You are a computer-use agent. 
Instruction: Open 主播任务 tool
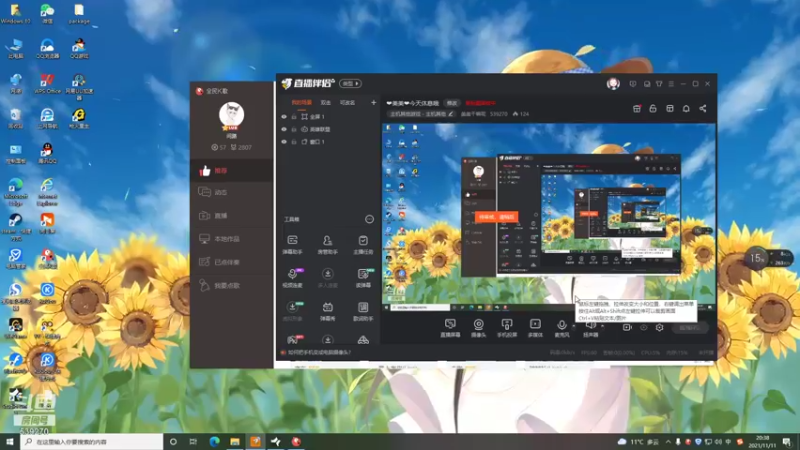pyautogui.click(x=363, y=244)
